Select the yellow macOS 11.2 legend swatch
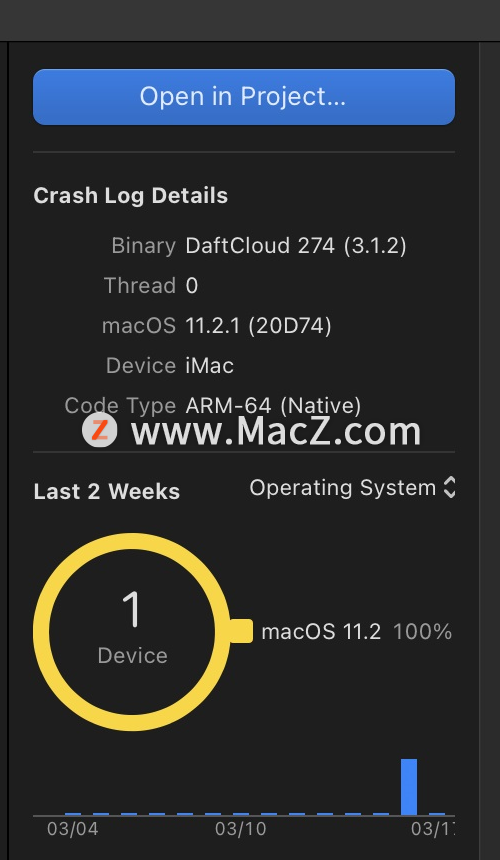The width and height of the screenshot is (500, 860). click(x=240, y=631)
